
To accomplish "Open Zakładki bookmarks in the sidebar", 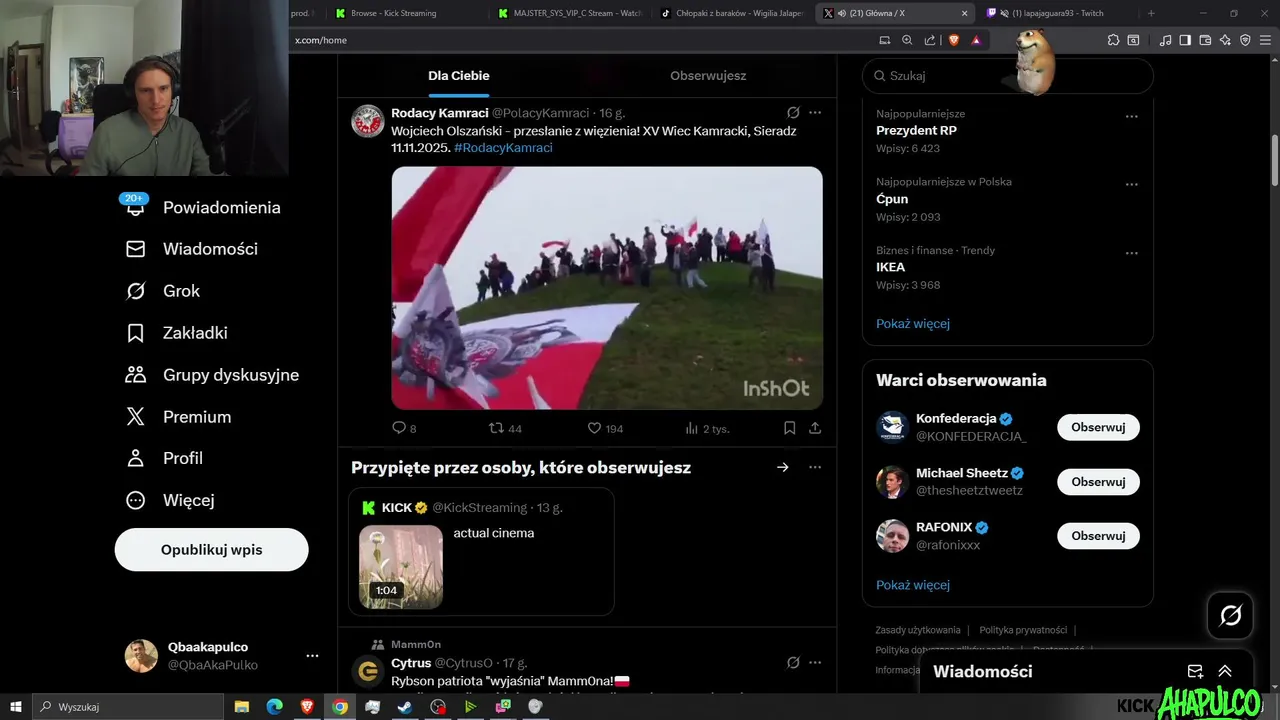I will pos(177,333).
